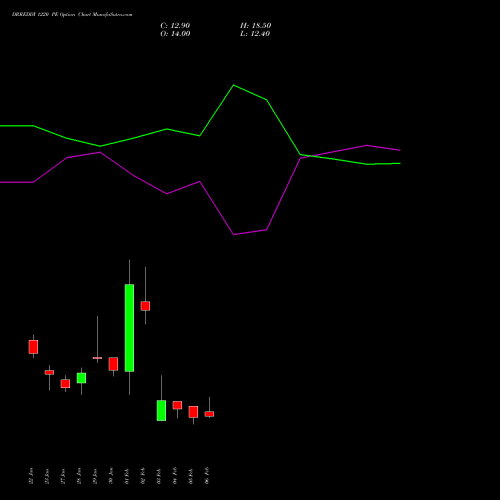Click the 22 Jan date label
Screen dimensions: 500x500
click(x=31, y=476)
